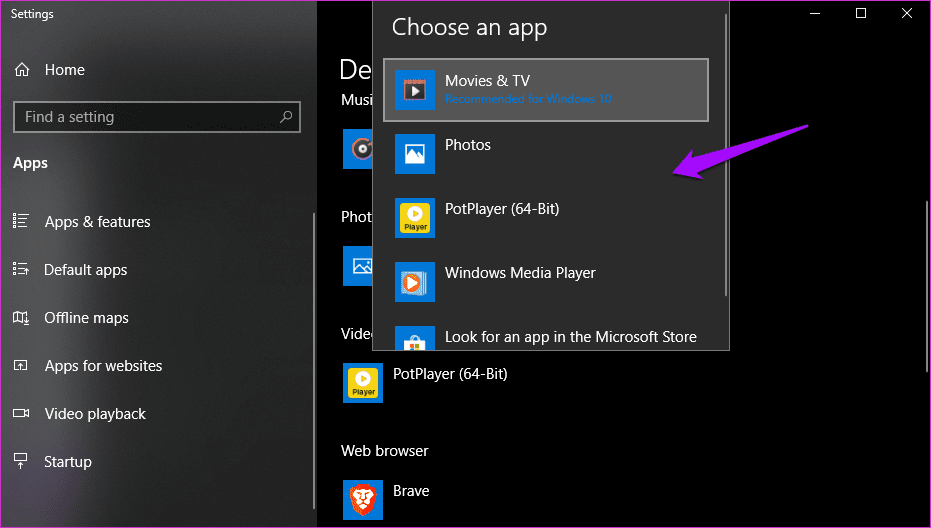Image resolution: width=931 pixels, height=528 pixels.
Task: Click the Offline maps icon
Action: click(21, 318)
